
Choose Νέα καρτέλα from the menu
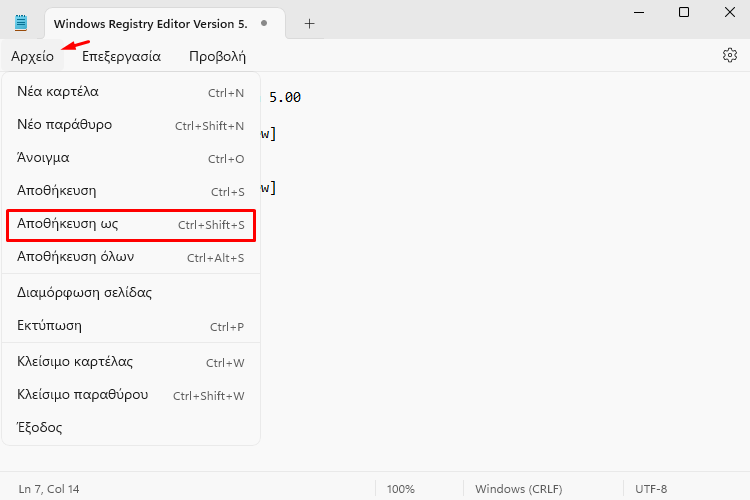coord(131,92)
